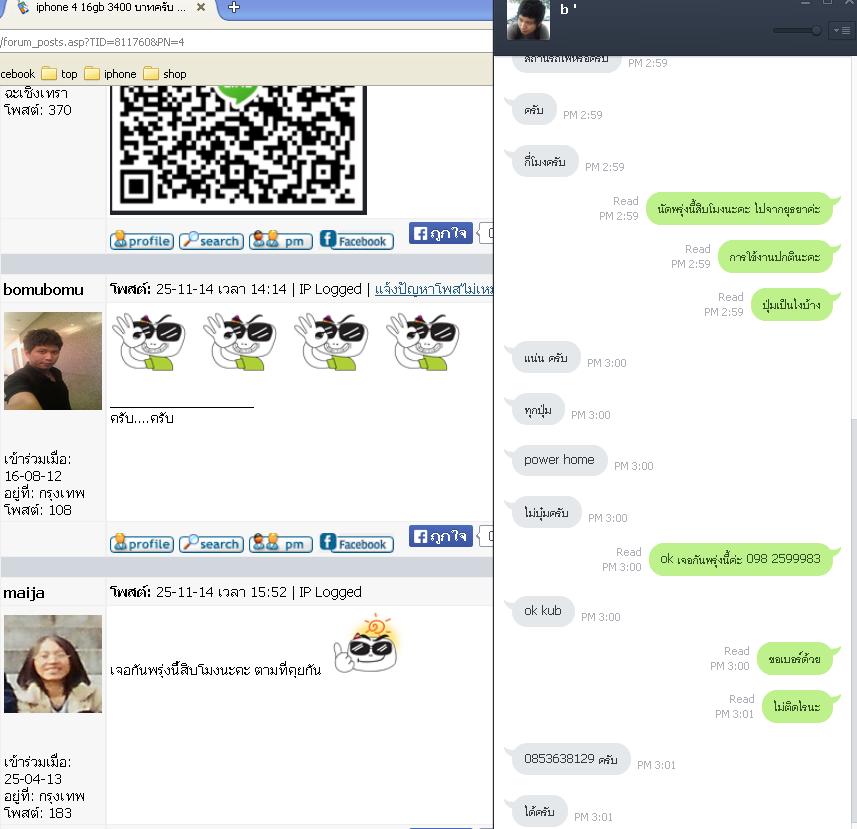Click bomubomu's avatar photo
Viewport: 857px width, 829px height.
(53, 361)
